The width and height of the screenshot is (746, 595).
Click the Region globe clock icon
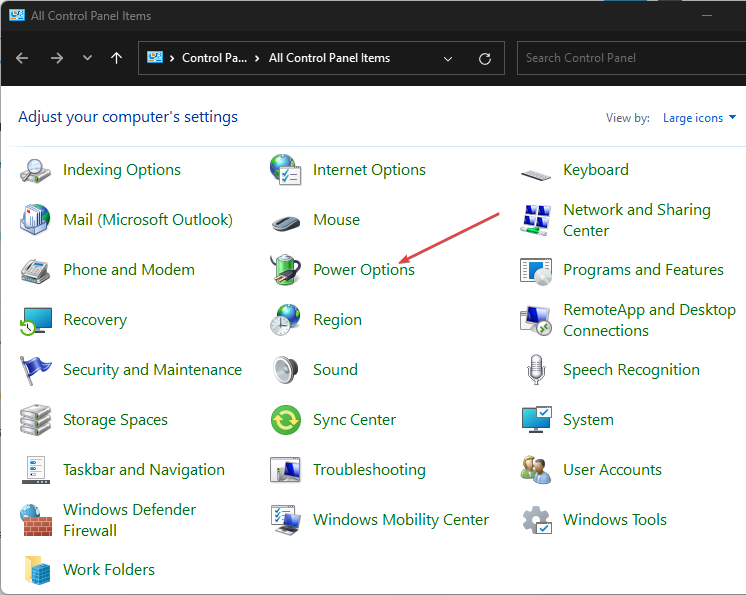[286, 320]
